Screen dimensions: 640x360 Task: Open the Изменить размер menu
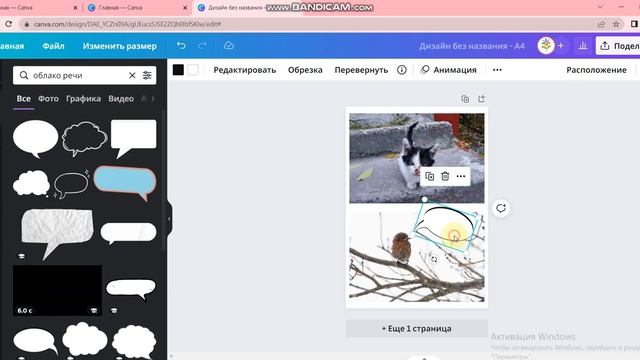120,46
